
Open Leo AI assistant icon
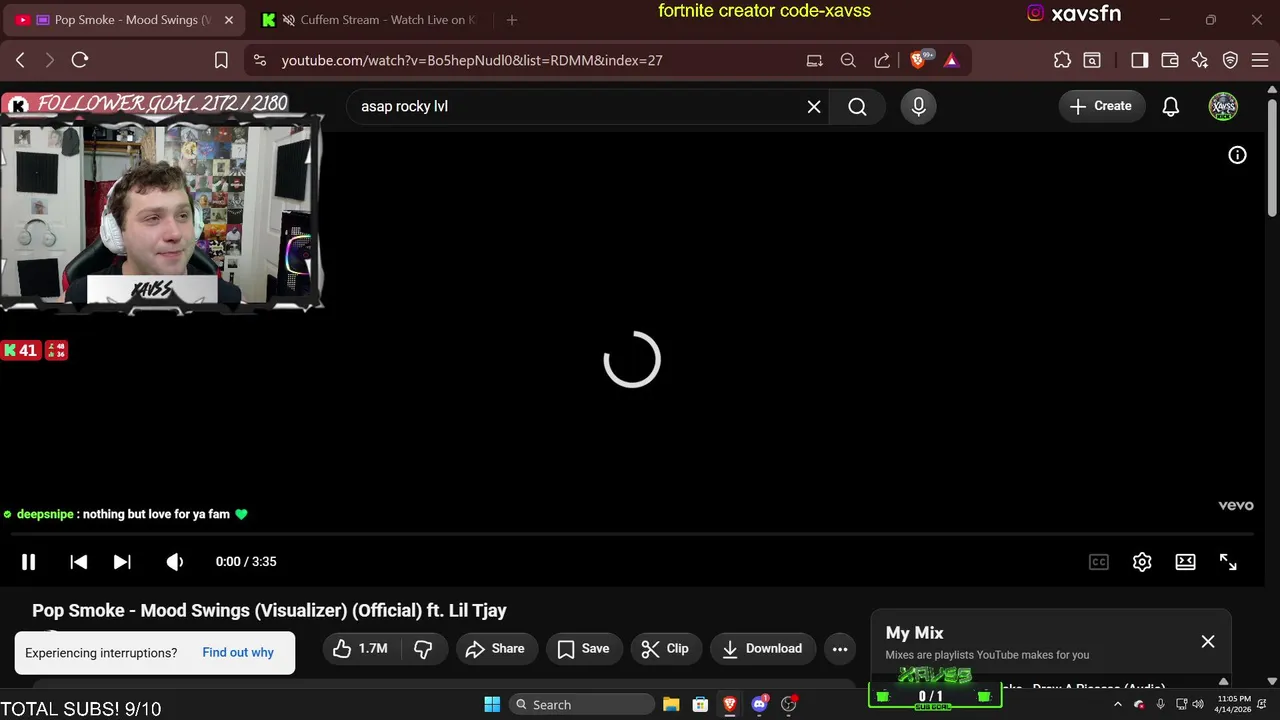point(1200,60)
